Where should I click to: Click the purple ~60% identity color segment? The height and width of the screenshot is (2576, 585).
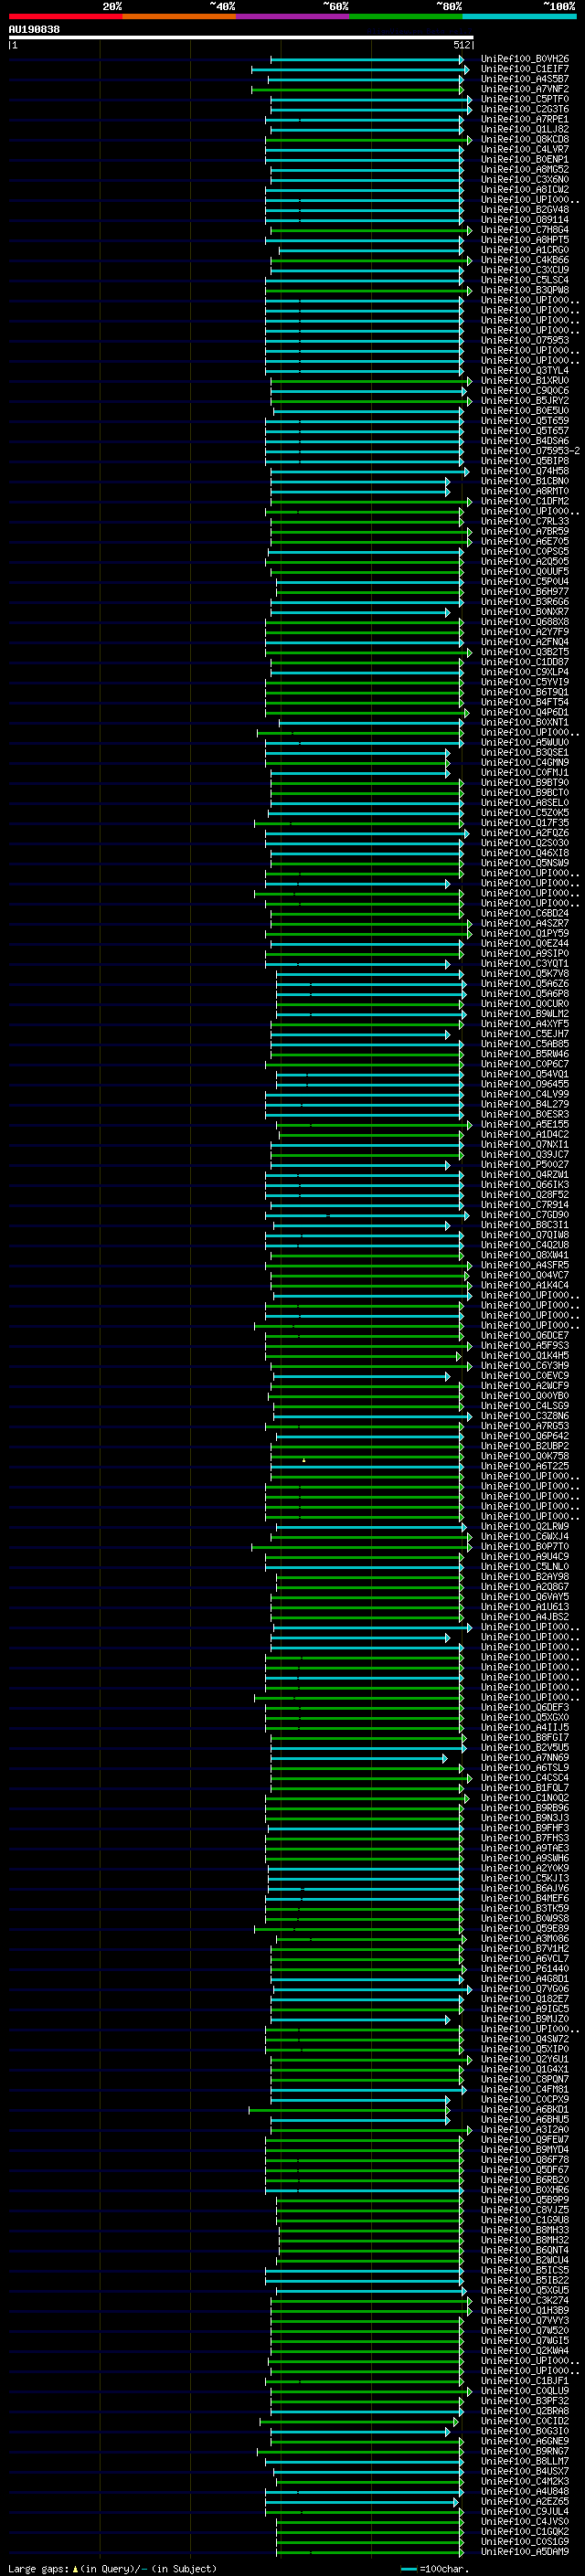pyautogui.click(x=292, y=16)
